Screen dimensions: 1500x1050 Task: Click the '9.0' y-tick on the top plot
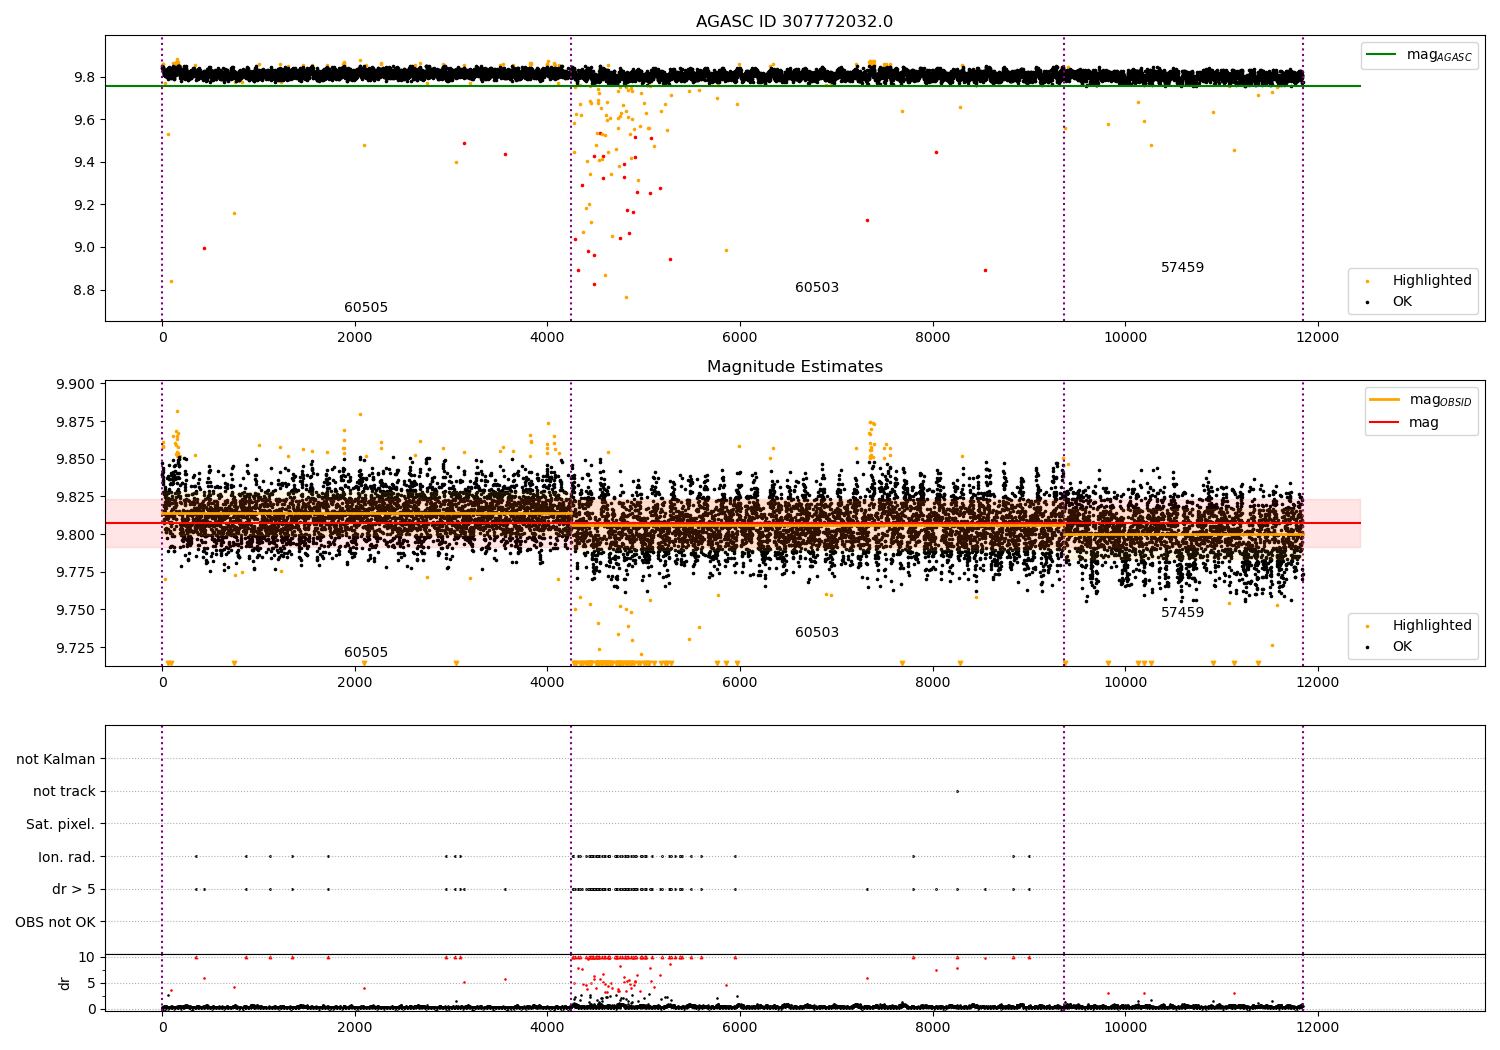(84, 248)
